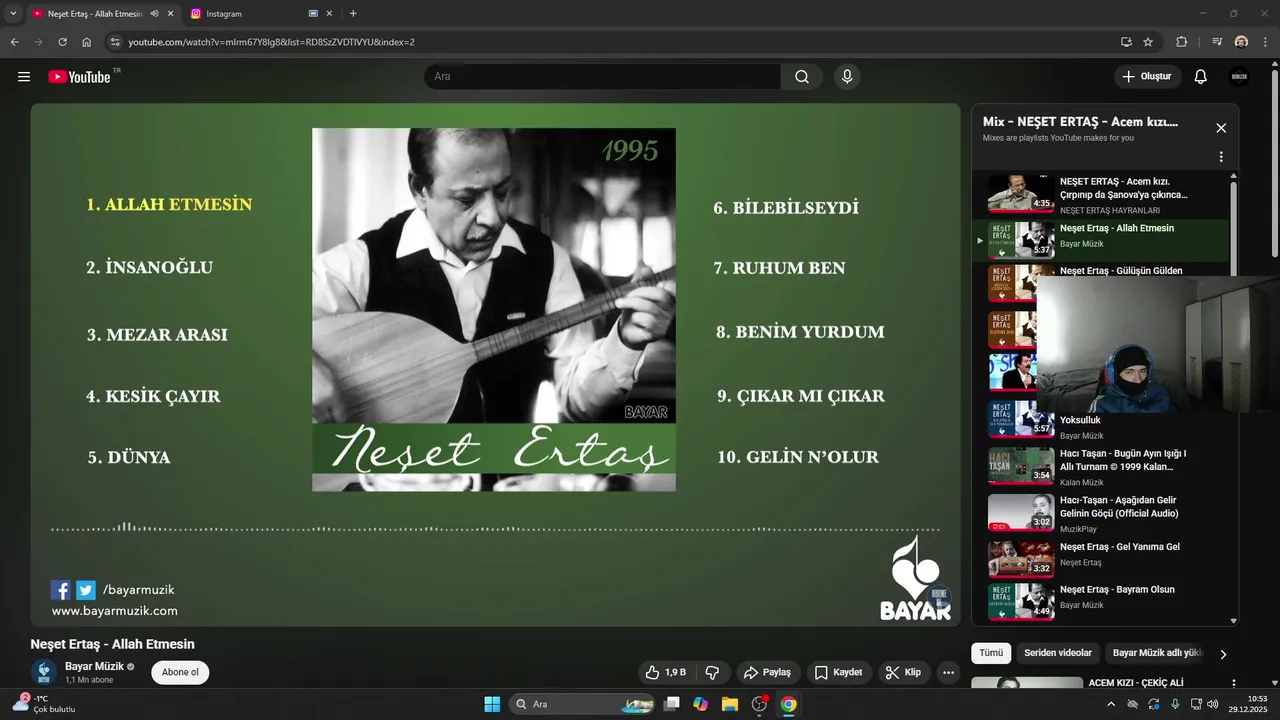This screenshot has height=720, width=1280.
Task: Play Acem kızı Çırpınıp da Şanova'ya playlist item
Action: [x=1100, y=195]
